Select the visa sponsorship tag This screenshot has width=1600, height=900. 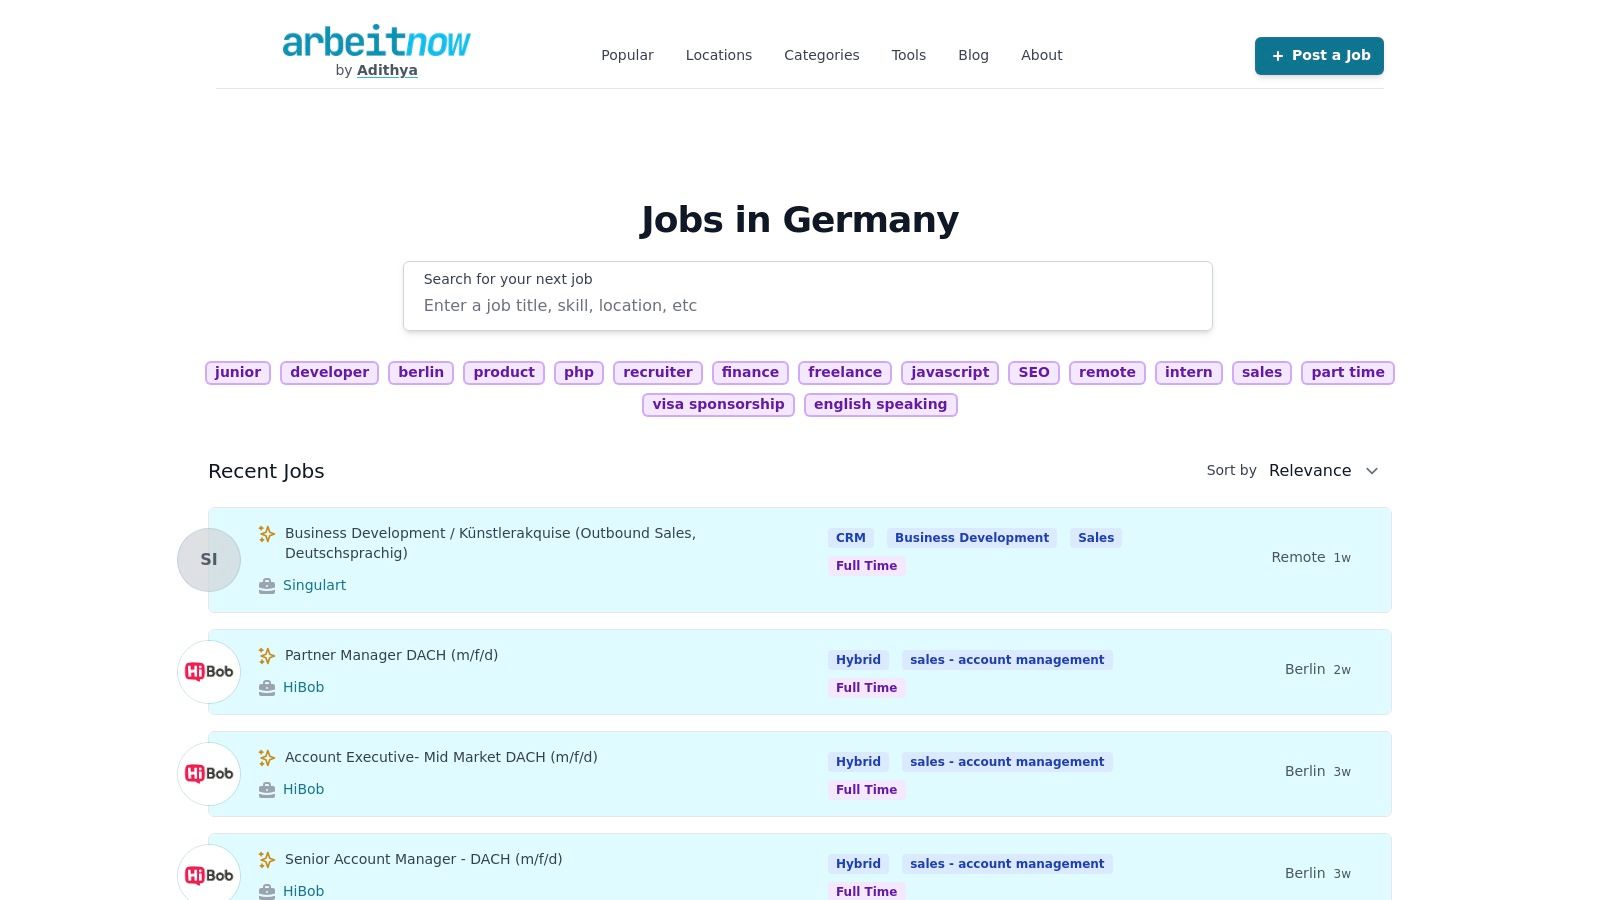tap(718, 404)
